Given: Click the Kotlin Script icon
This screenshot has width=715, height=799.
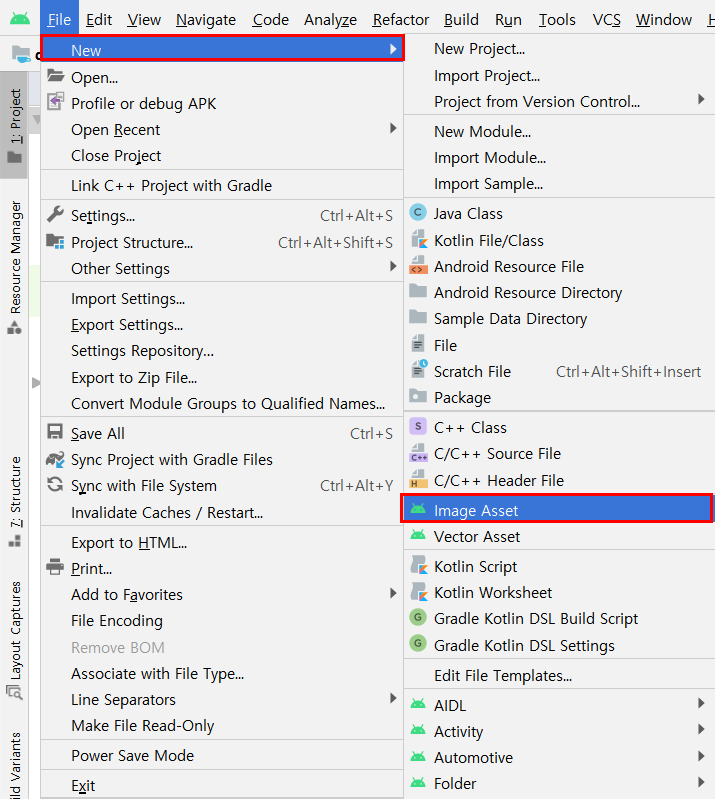Looking at the screenshot, I should [419, 565].
